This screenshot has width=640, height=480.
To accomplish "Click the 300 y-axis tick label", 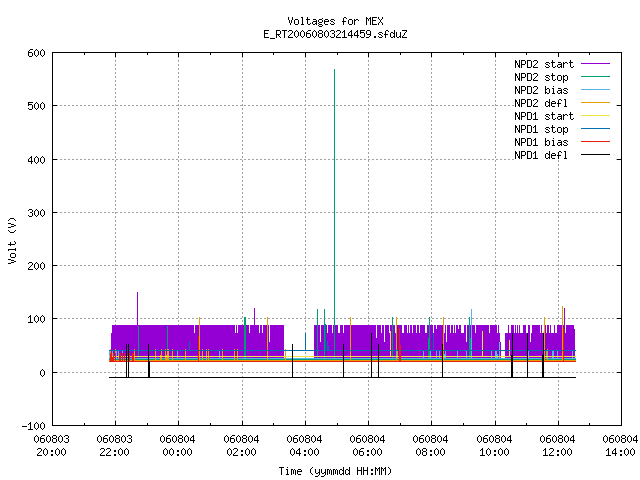I will (36, 213).
